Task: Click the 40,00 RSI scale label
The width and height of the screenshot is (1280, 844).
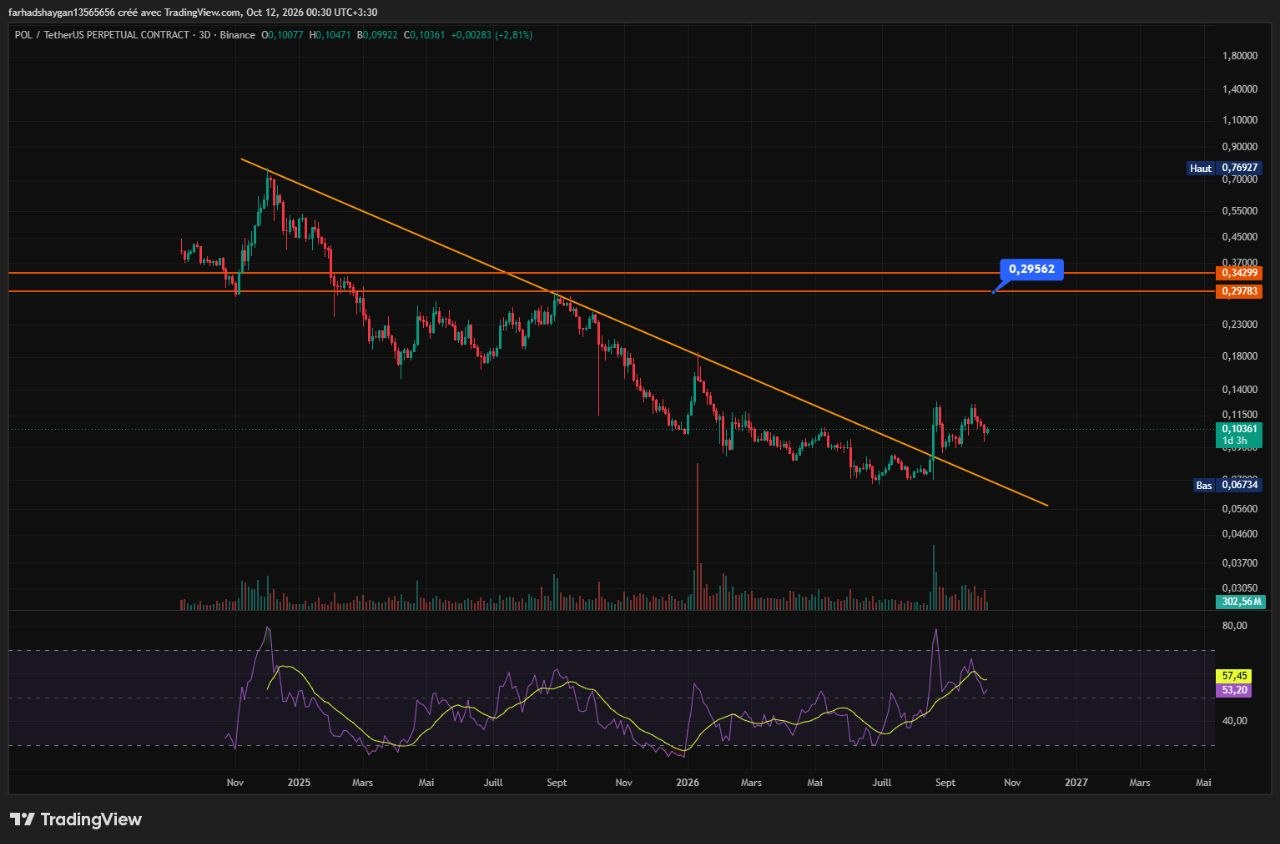Action: [1234, 721]
